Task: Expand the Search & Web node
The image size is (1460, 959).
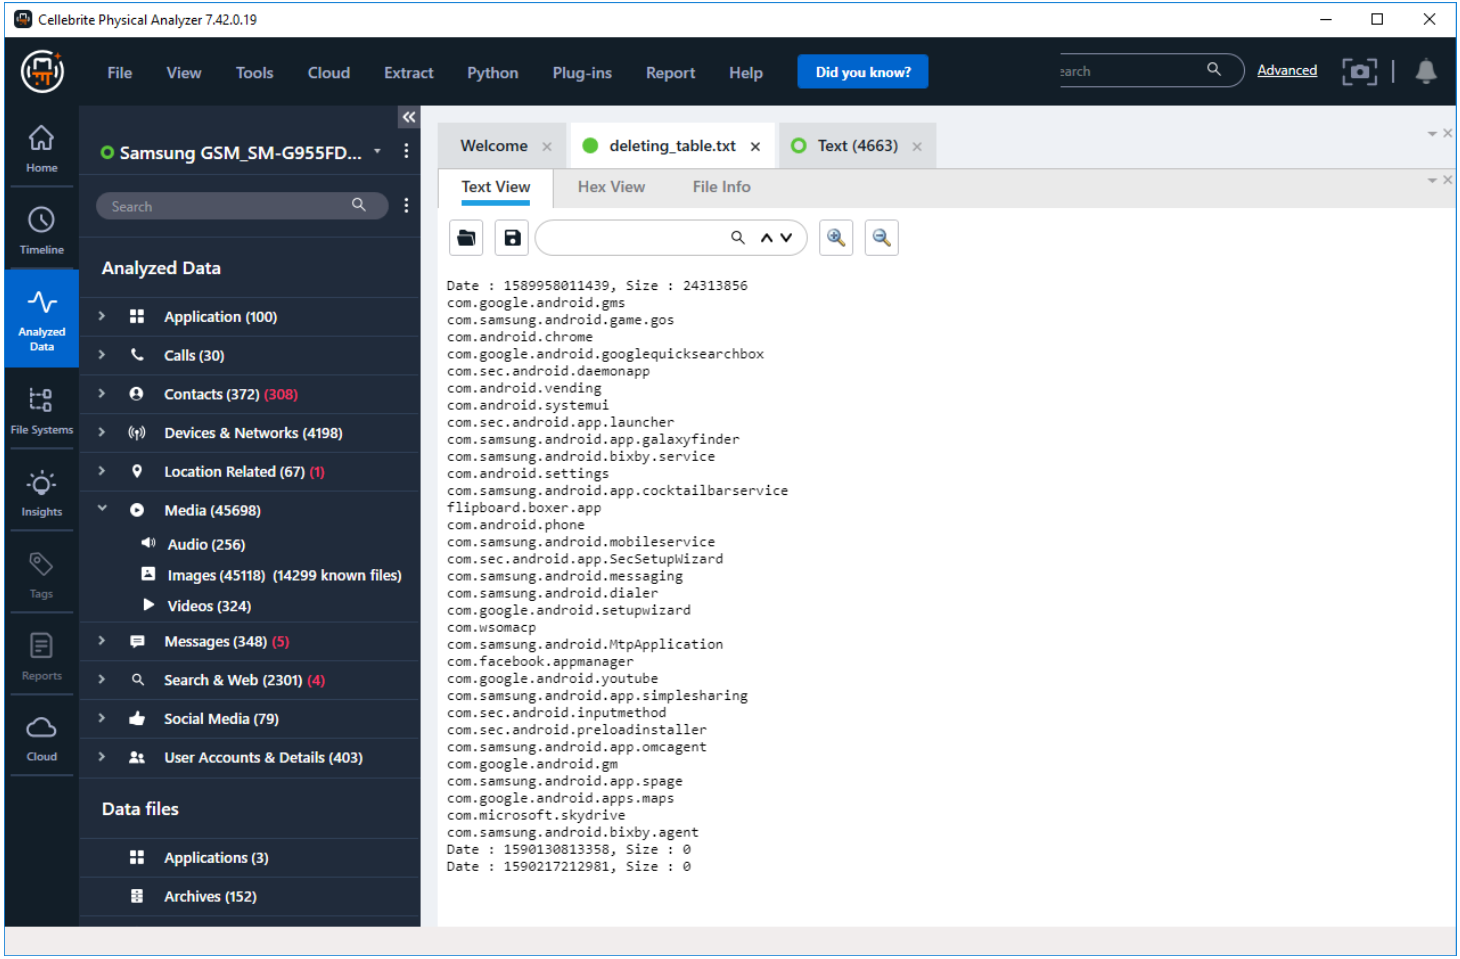Action: [x=102, y=679]
